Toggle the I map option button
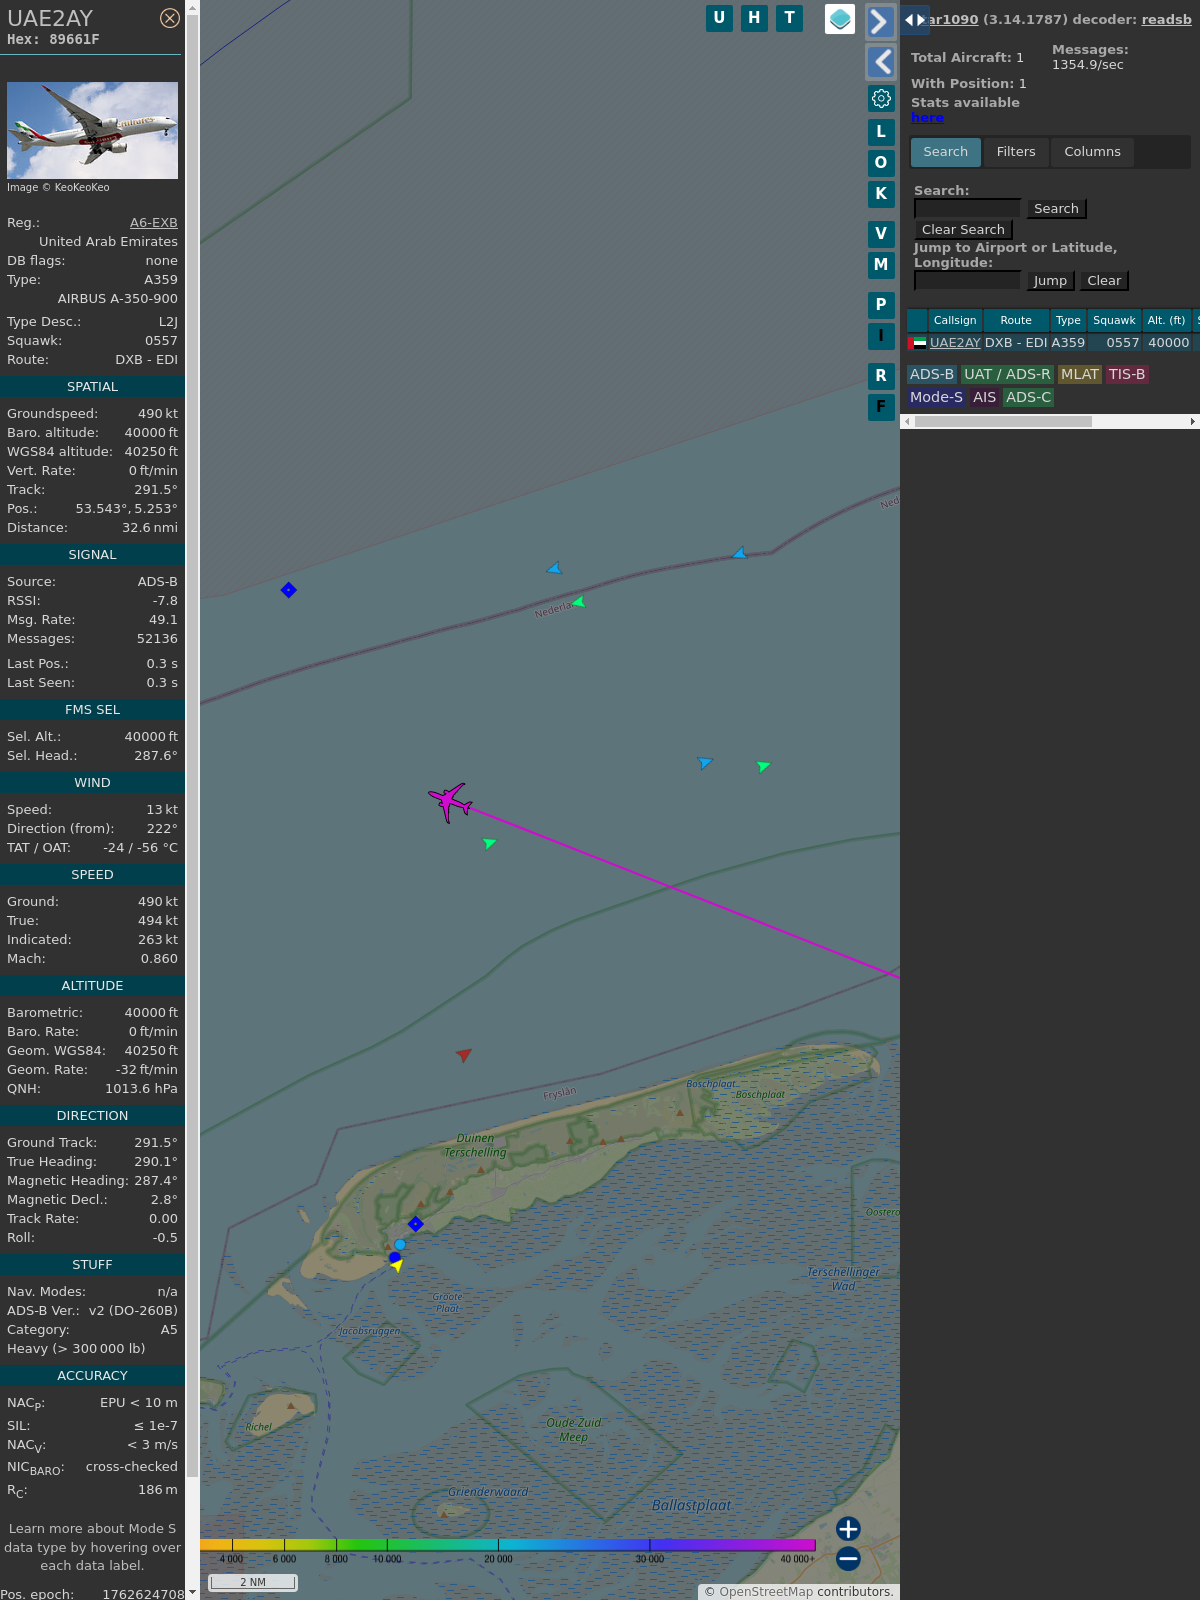This screenshot has width=1200, height=1600. pos(881,336)
